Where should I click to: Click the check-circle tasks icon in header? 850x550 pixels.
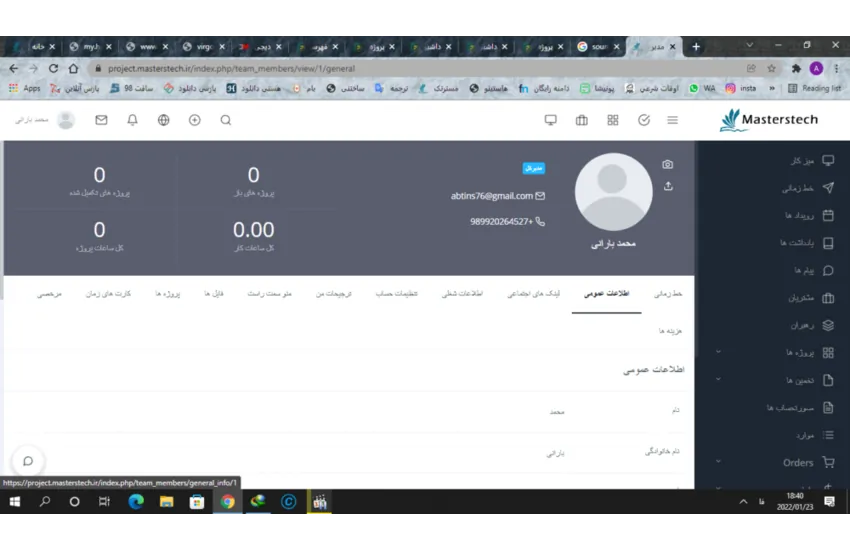tap(643, 120)
